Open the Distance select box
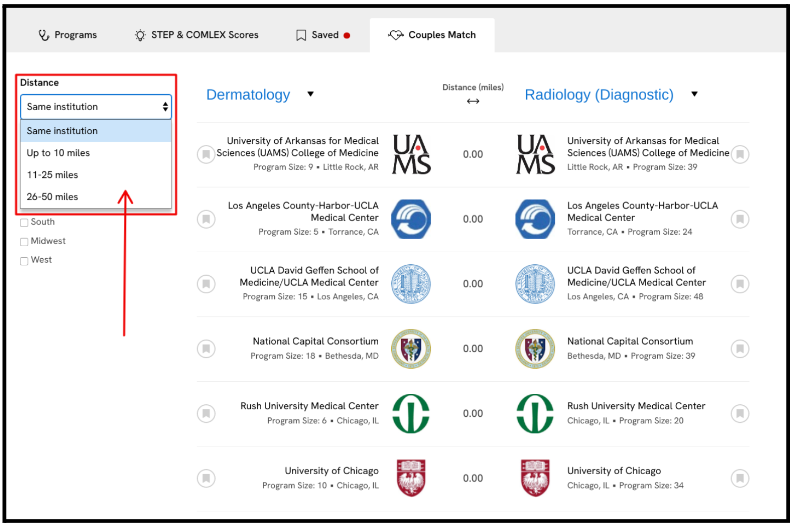This screenshot has height=525, width=794. click(96, 107)
